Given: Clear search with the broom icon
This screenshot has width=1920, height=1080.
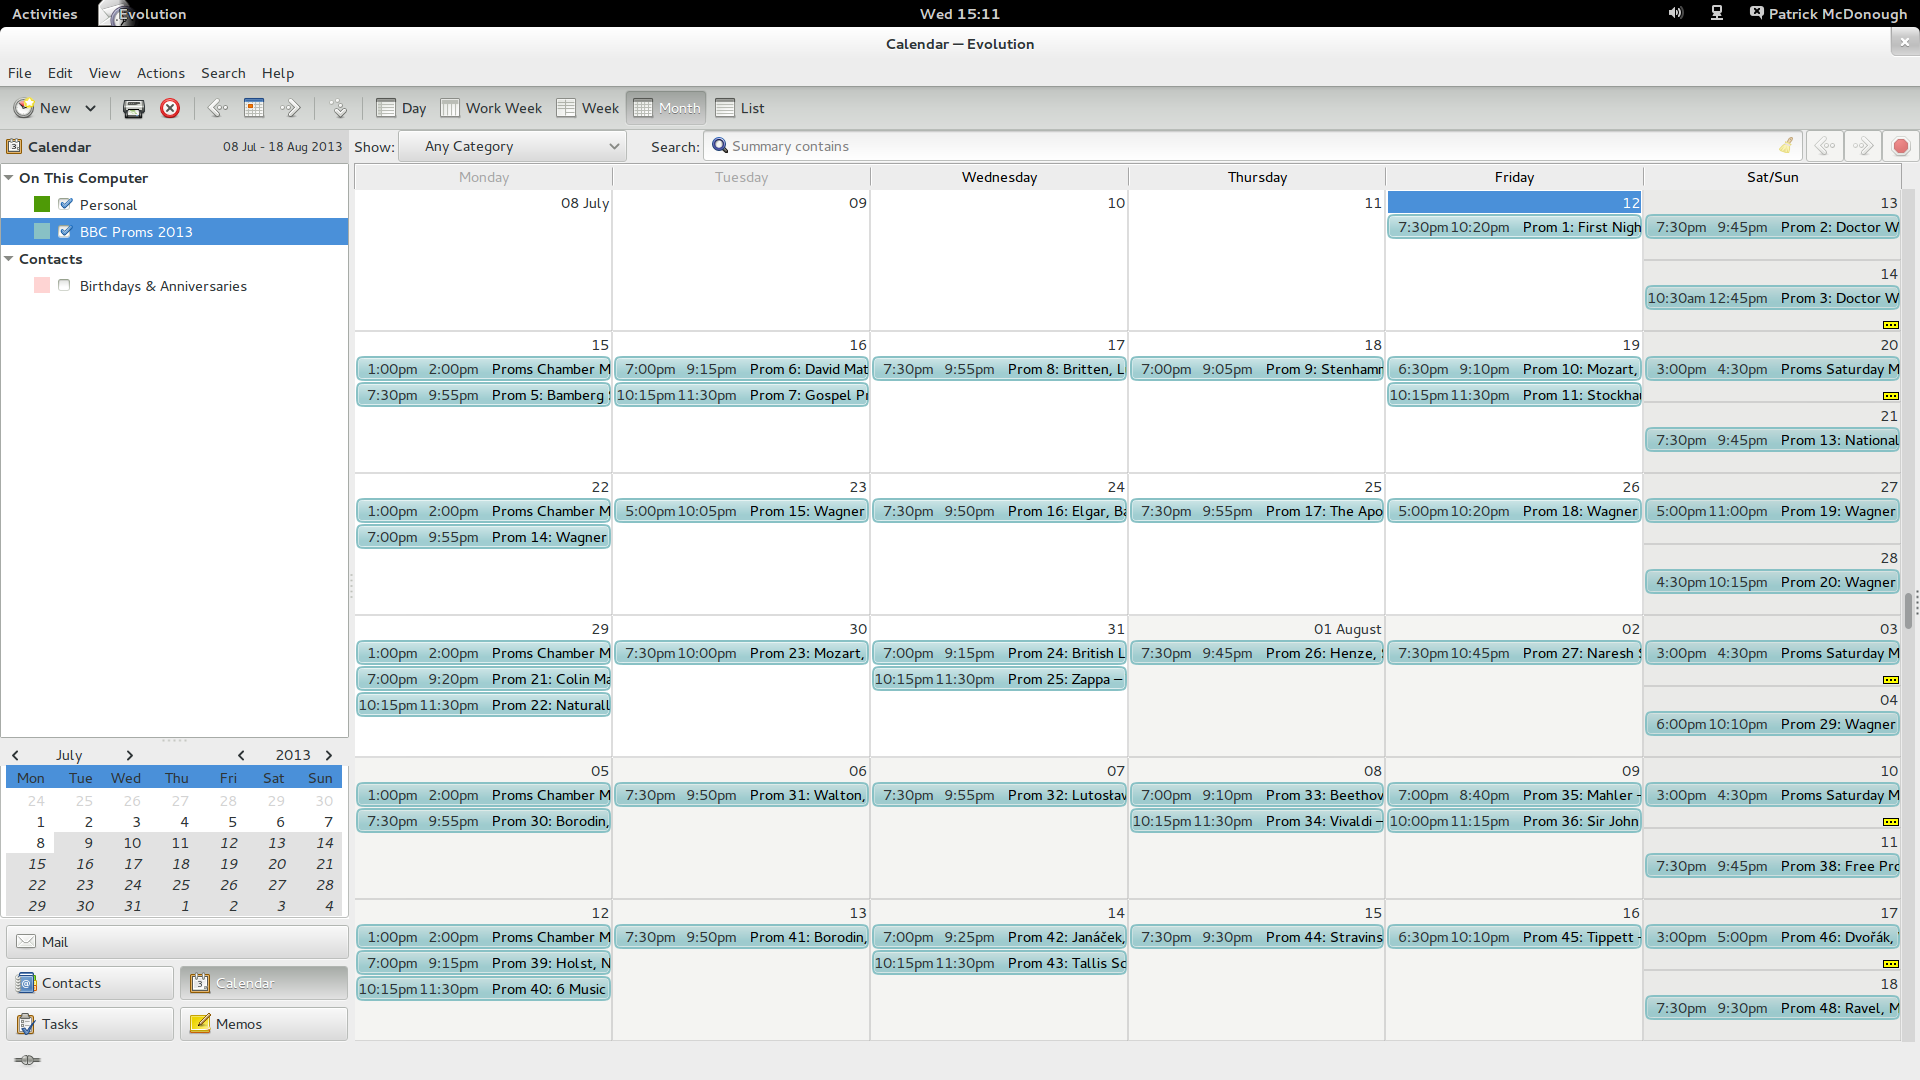Looking at the screenshot, I should pos(1786,146).
